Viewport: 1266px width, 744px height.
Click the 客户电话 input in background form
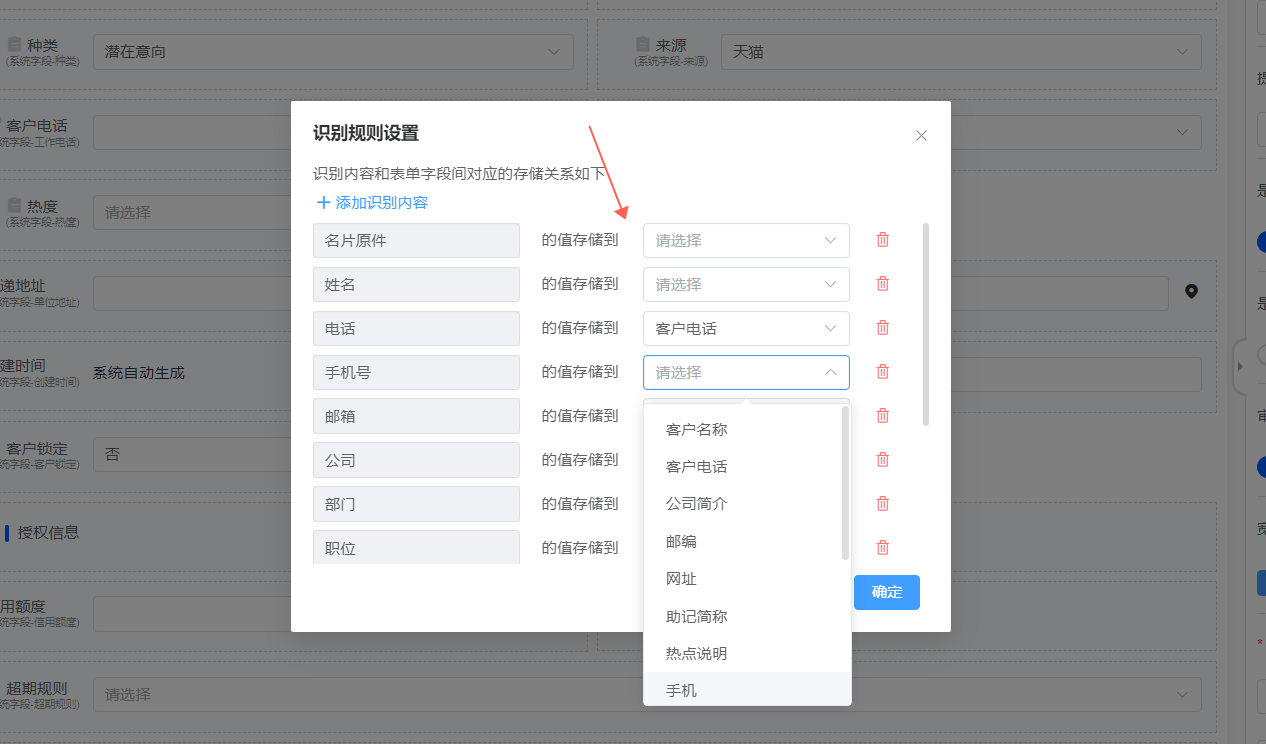(192, 132)
